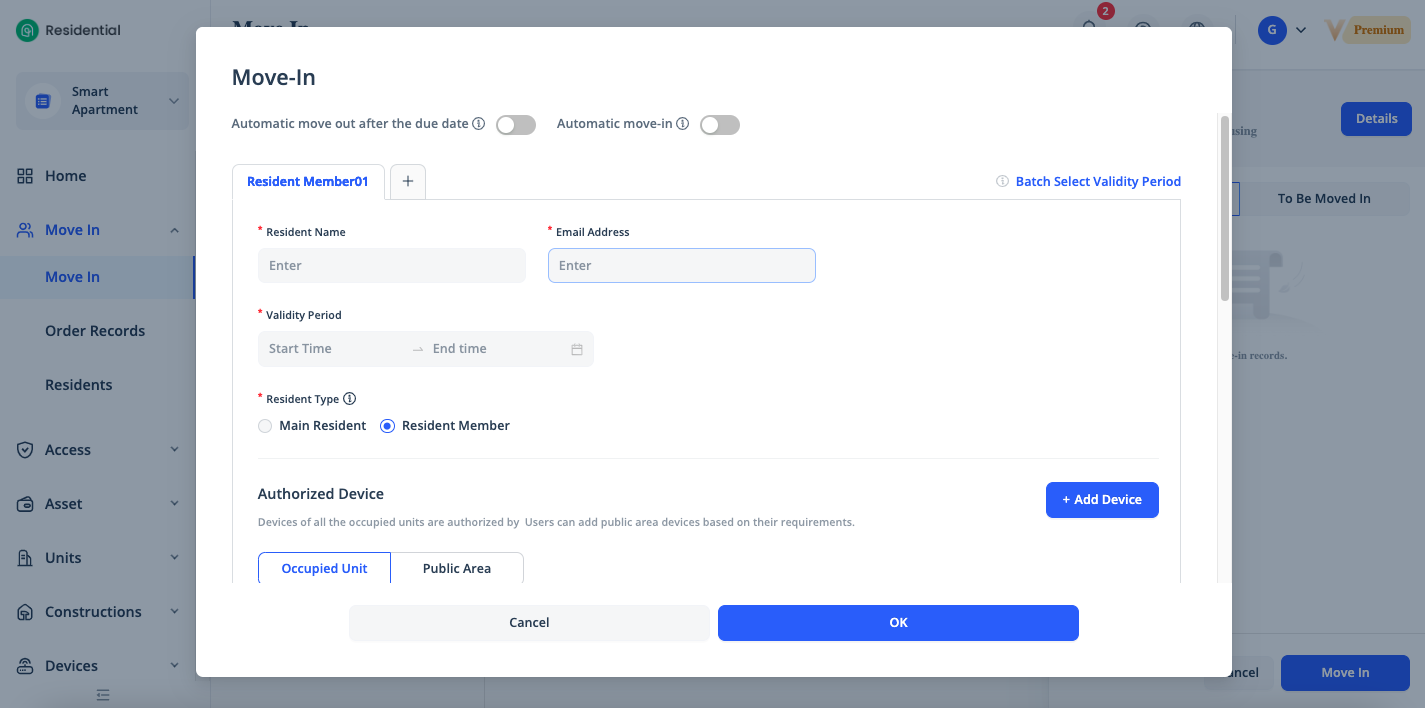Select the Main Resident radio option
1425x708 pixels.
coord(265,426)
